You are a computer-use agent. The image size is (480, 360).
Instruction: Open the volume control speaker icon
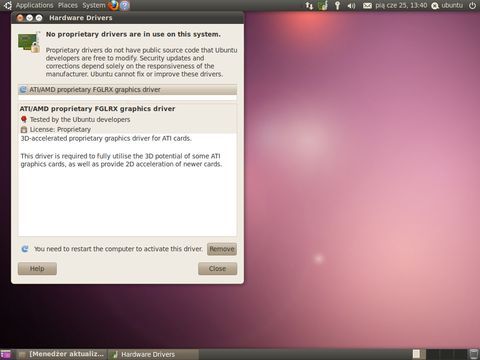351,6
